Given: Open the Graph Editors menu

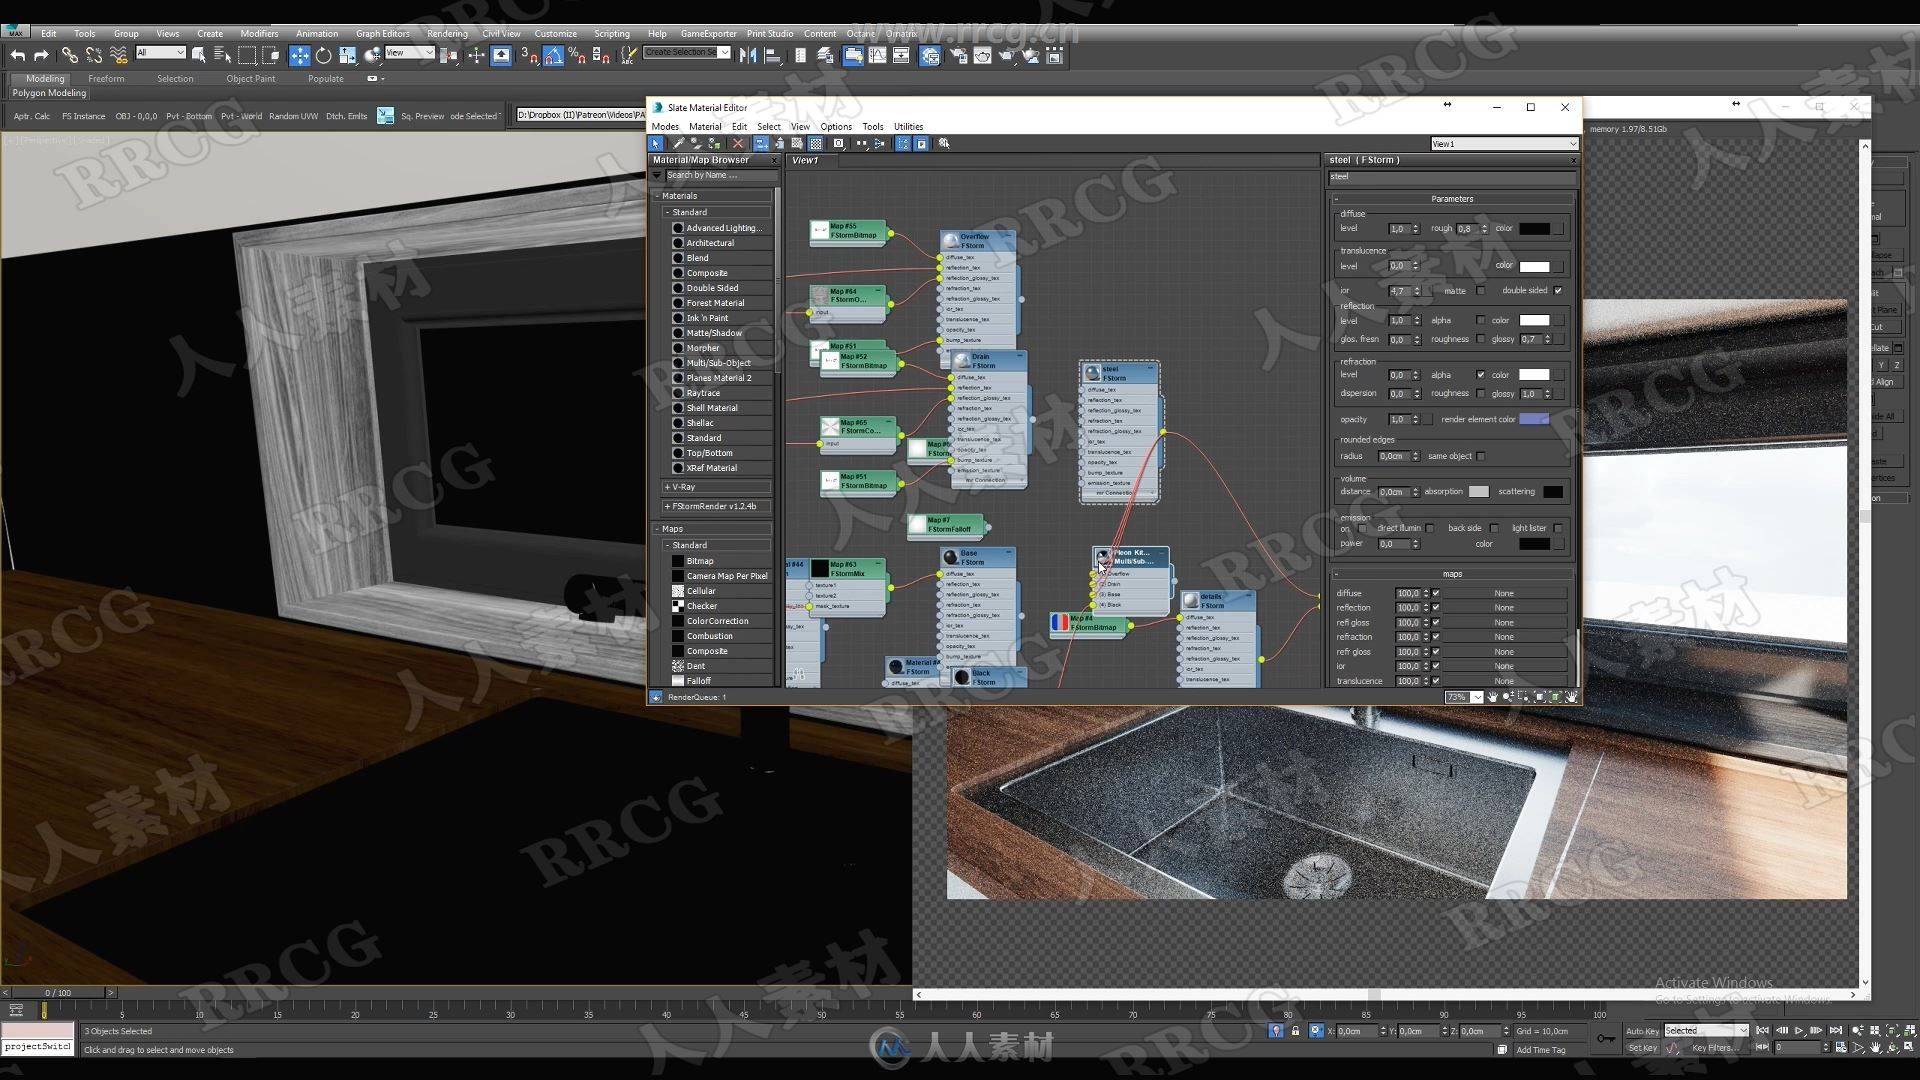Looking at the screenshot, I should click(x=383, y=33).
